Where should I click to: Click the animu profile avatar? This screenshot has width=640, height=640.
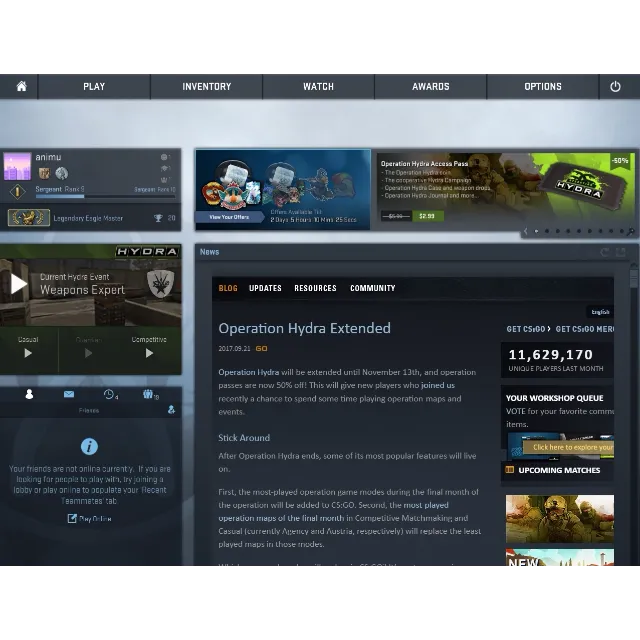(x=17, y=166)
